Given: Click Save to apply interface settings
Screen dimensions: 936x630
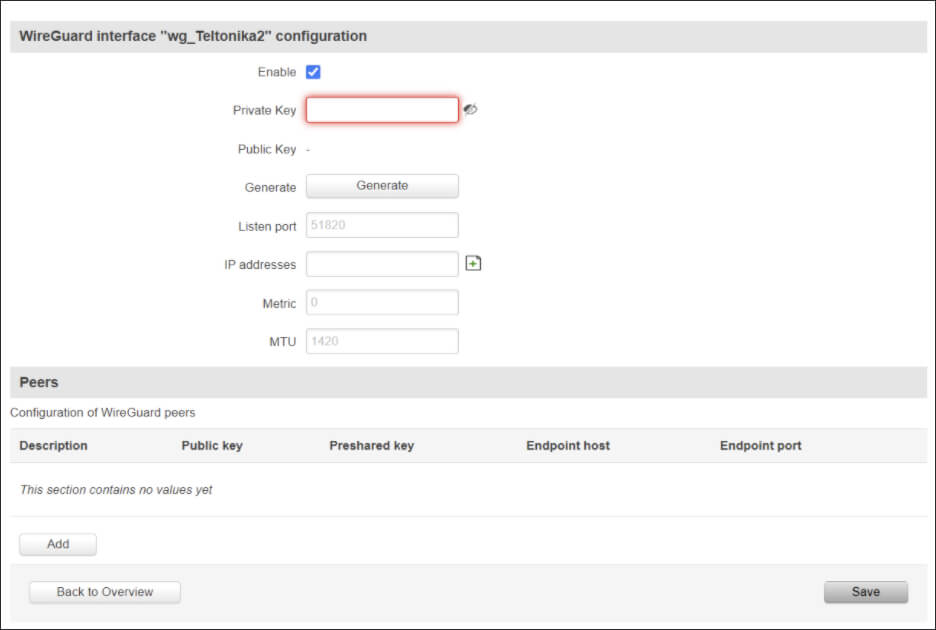Looking at the screenshot, I should click(864, 591).
